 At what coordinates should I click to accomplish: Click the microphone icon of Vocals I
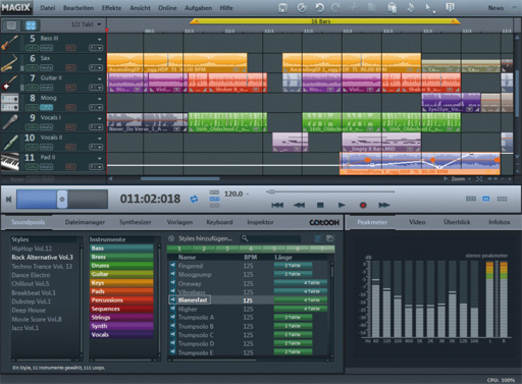coord(10,122)
